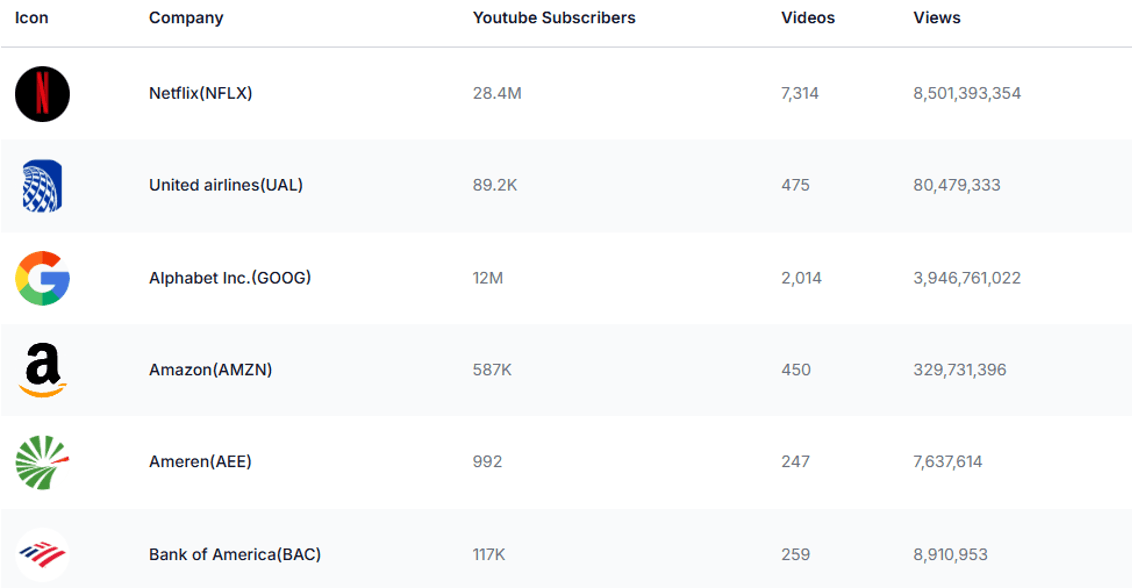This screenshot has width=1132, height=588.
Task: Select the Alphabet Inc.(GOOG) company name
Action: click(230, 278)
